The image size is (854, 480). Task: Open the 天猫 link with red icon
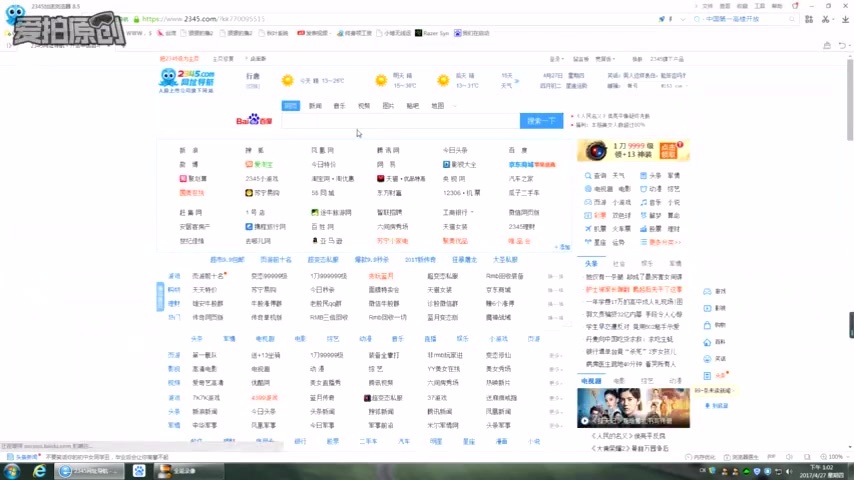click(401, 179)
